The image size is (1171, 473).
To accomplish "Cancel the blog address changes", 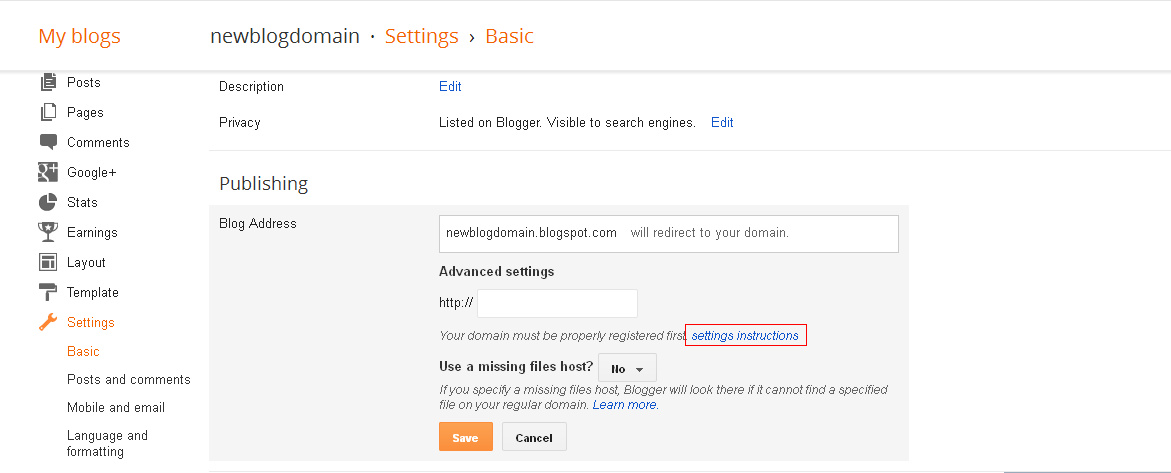I will [x=534, y=437].
